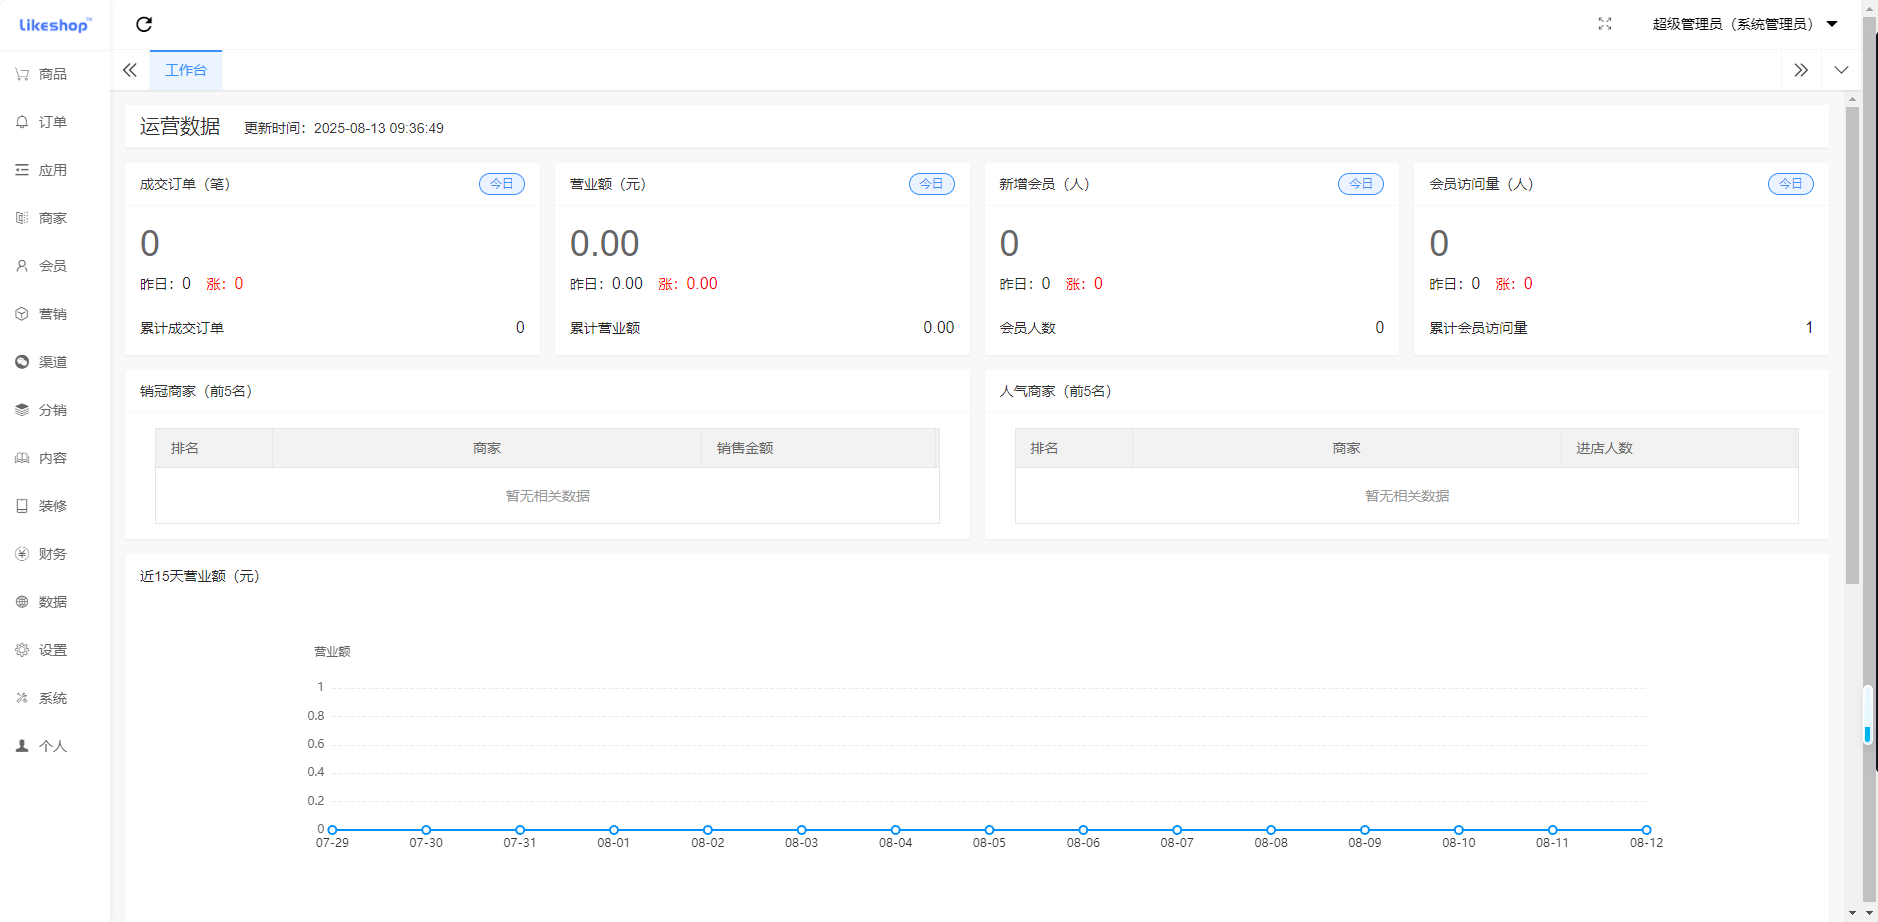
Task: Toggle fullscreen mode icon
Action: pos(1604,24)
